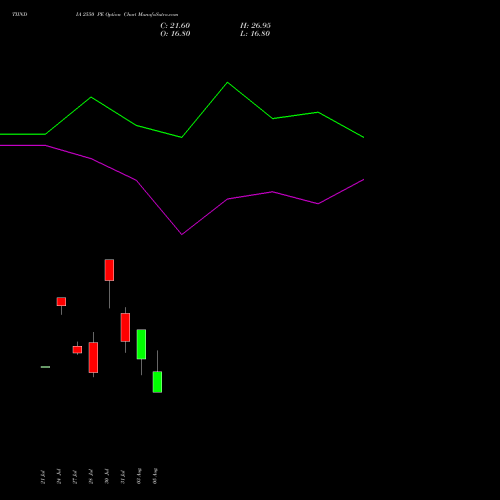Click the lowest trough of the purple line

[182, 234]
